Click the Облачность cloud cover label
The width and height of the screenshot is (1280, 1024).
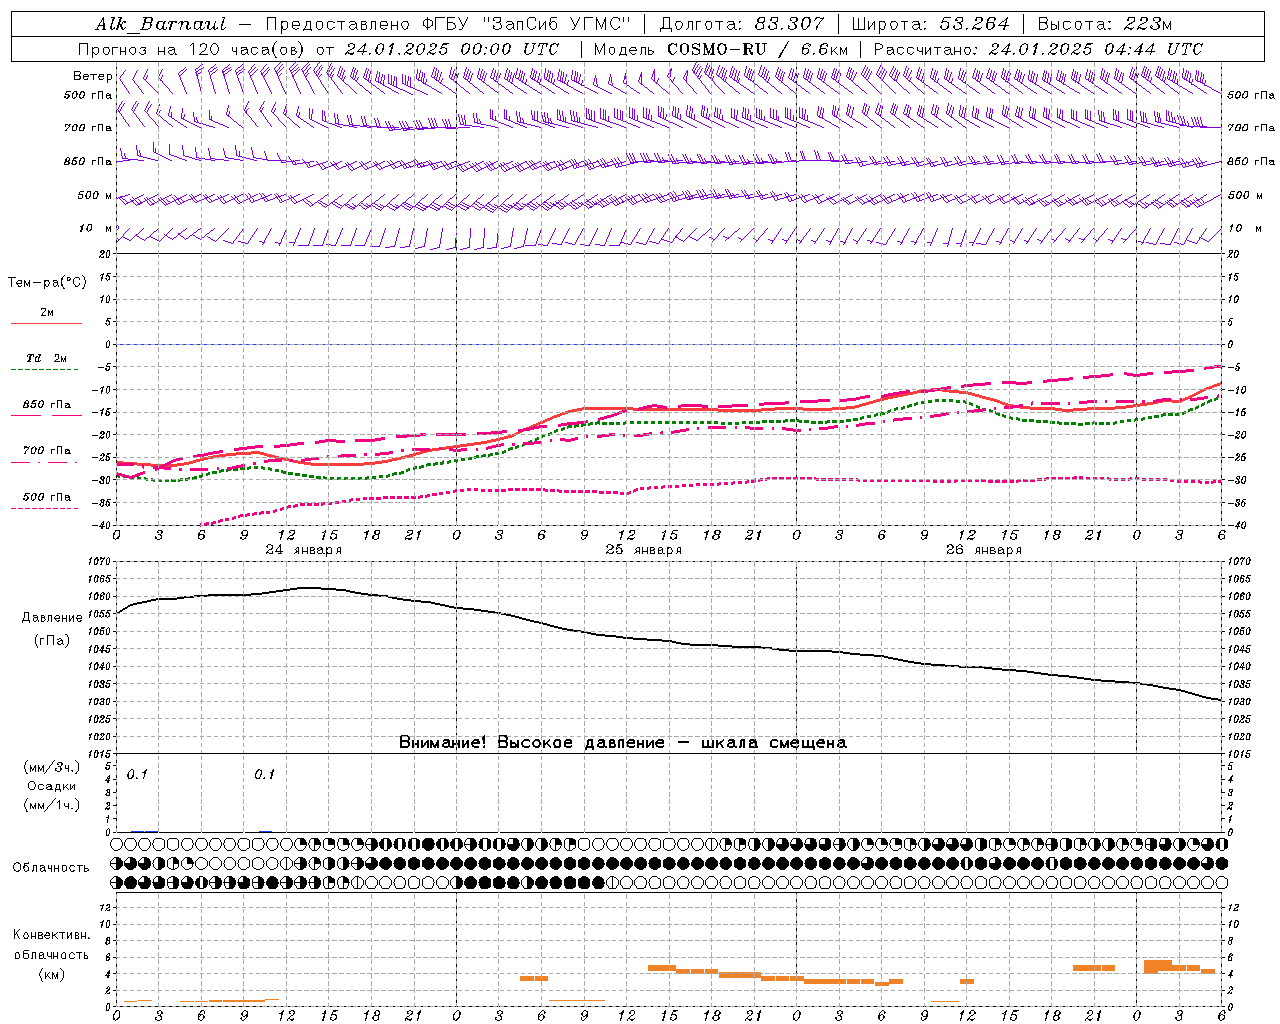click(x=51, y=867)
